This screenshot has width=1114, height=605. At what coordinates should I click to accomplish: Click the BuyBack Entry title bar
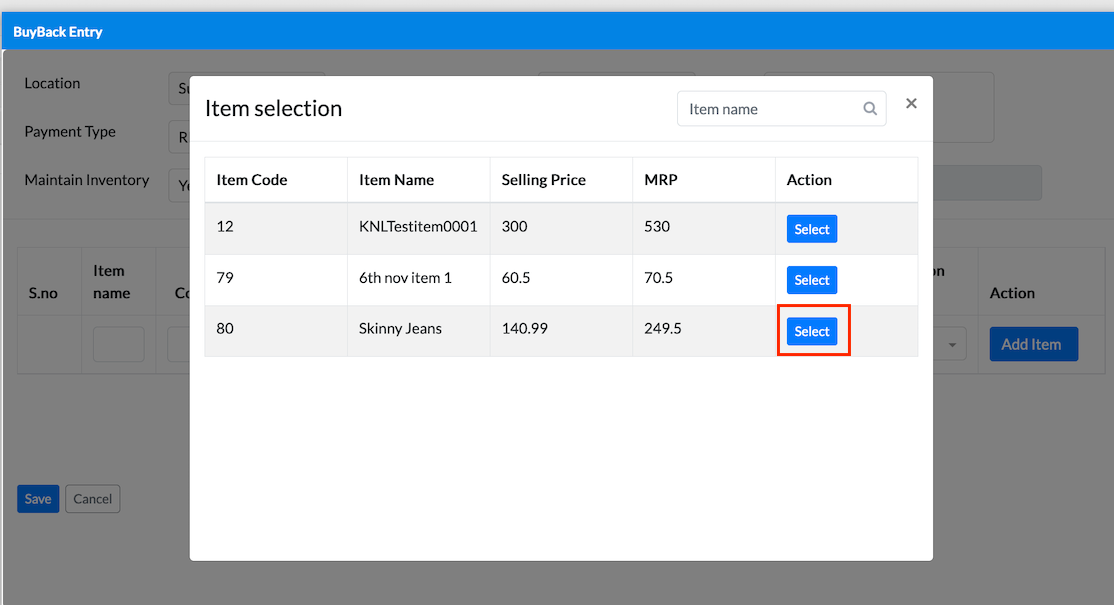click(557, 31)
